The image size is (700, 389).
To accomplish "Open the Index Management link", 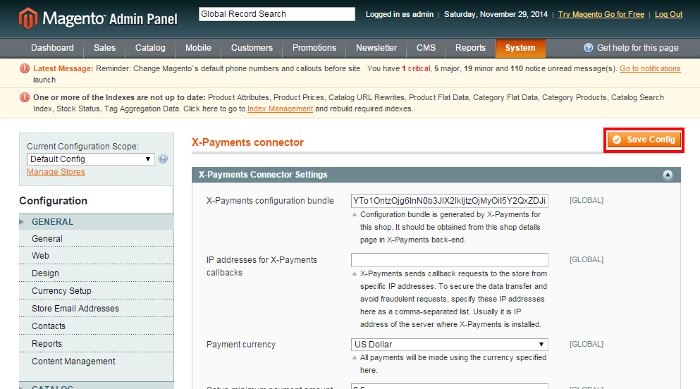I will (280, 109).
